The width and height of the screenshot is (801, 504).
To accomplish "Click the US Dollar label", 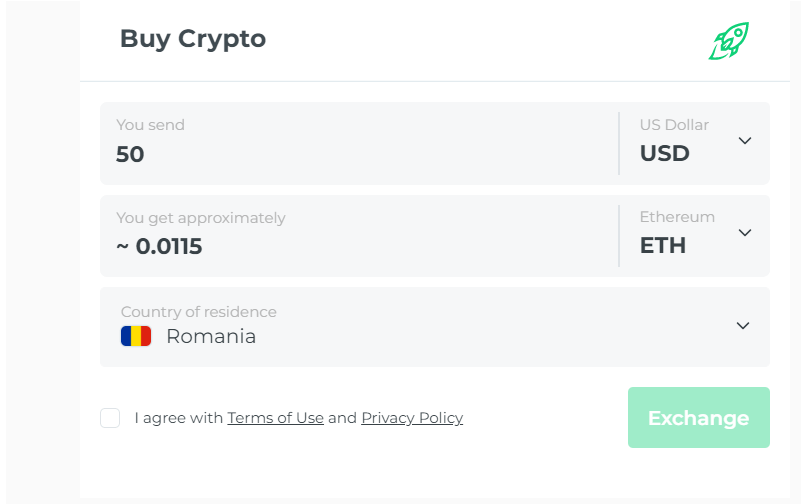I will (674, 125).
